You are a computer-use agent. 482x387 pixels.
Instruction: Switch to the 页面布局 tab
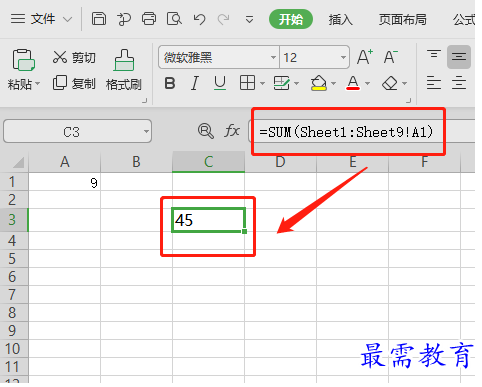coord(402,20)
